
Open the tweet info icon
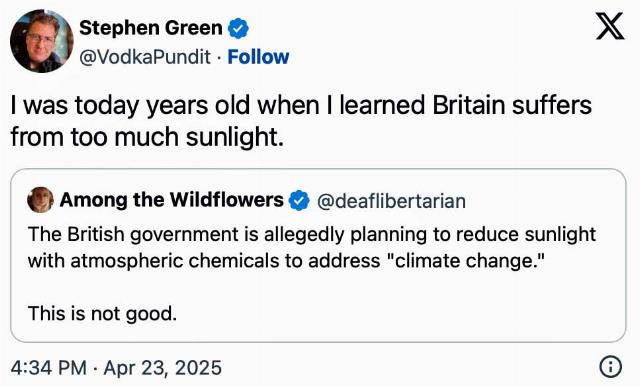[x=611, y=367]
